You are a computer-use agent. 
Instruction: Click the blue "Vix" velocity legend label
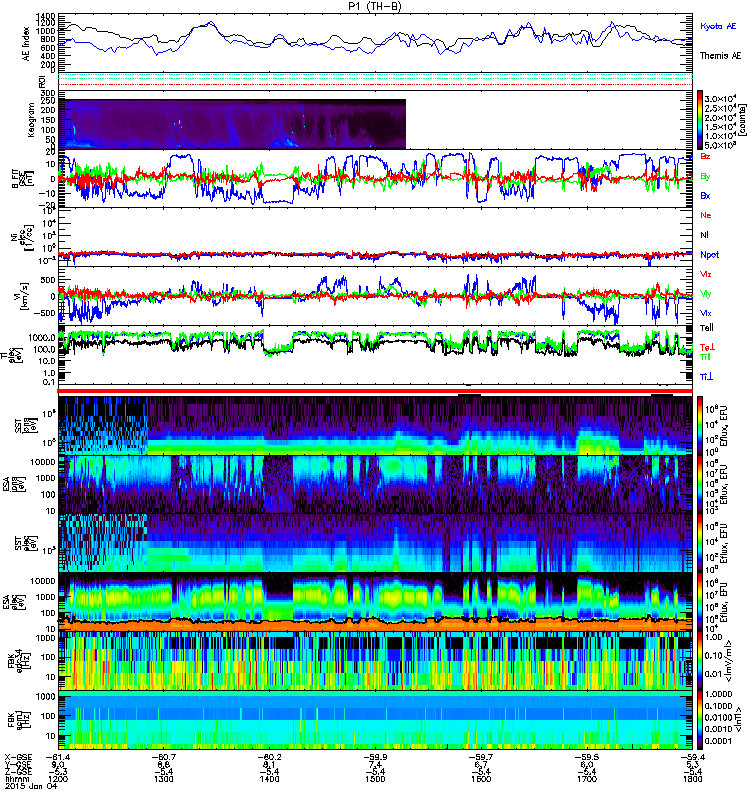(706, 313)
